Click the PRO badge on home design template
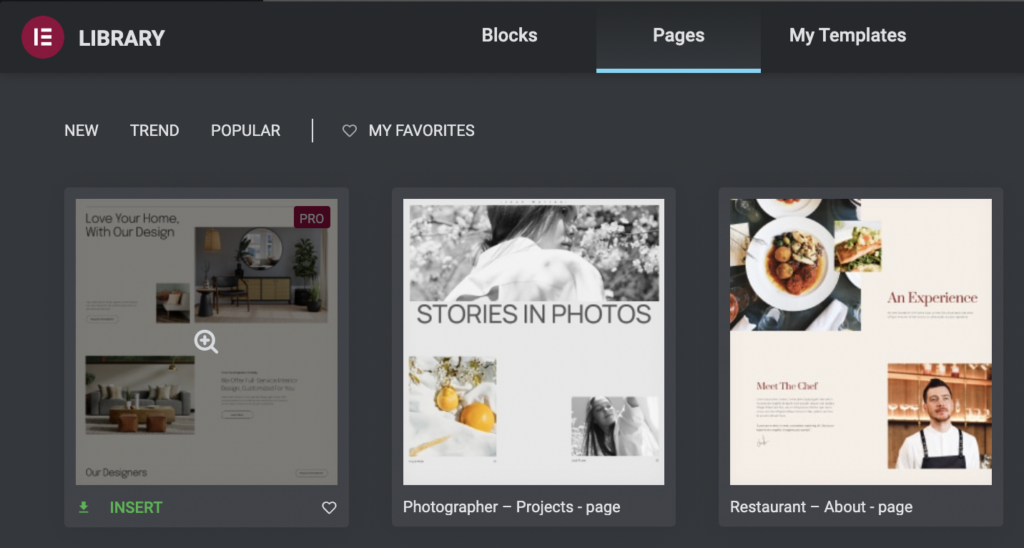The width and height of the screenshot is (1024, 548). (312, 218)
